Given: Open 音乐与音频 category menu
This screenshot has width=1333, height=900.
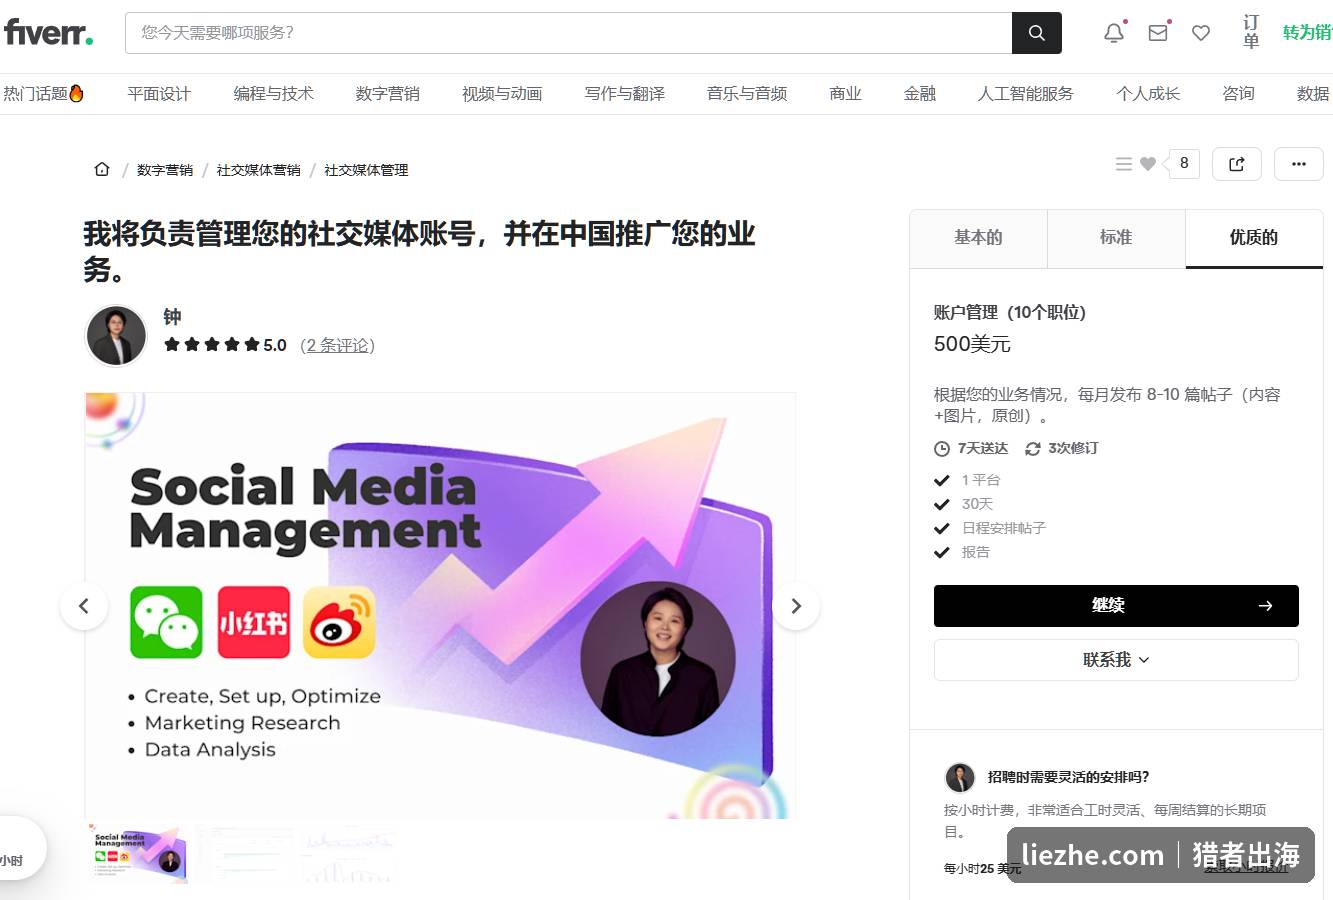Looking at the screenshot, I should coord(747,93).
